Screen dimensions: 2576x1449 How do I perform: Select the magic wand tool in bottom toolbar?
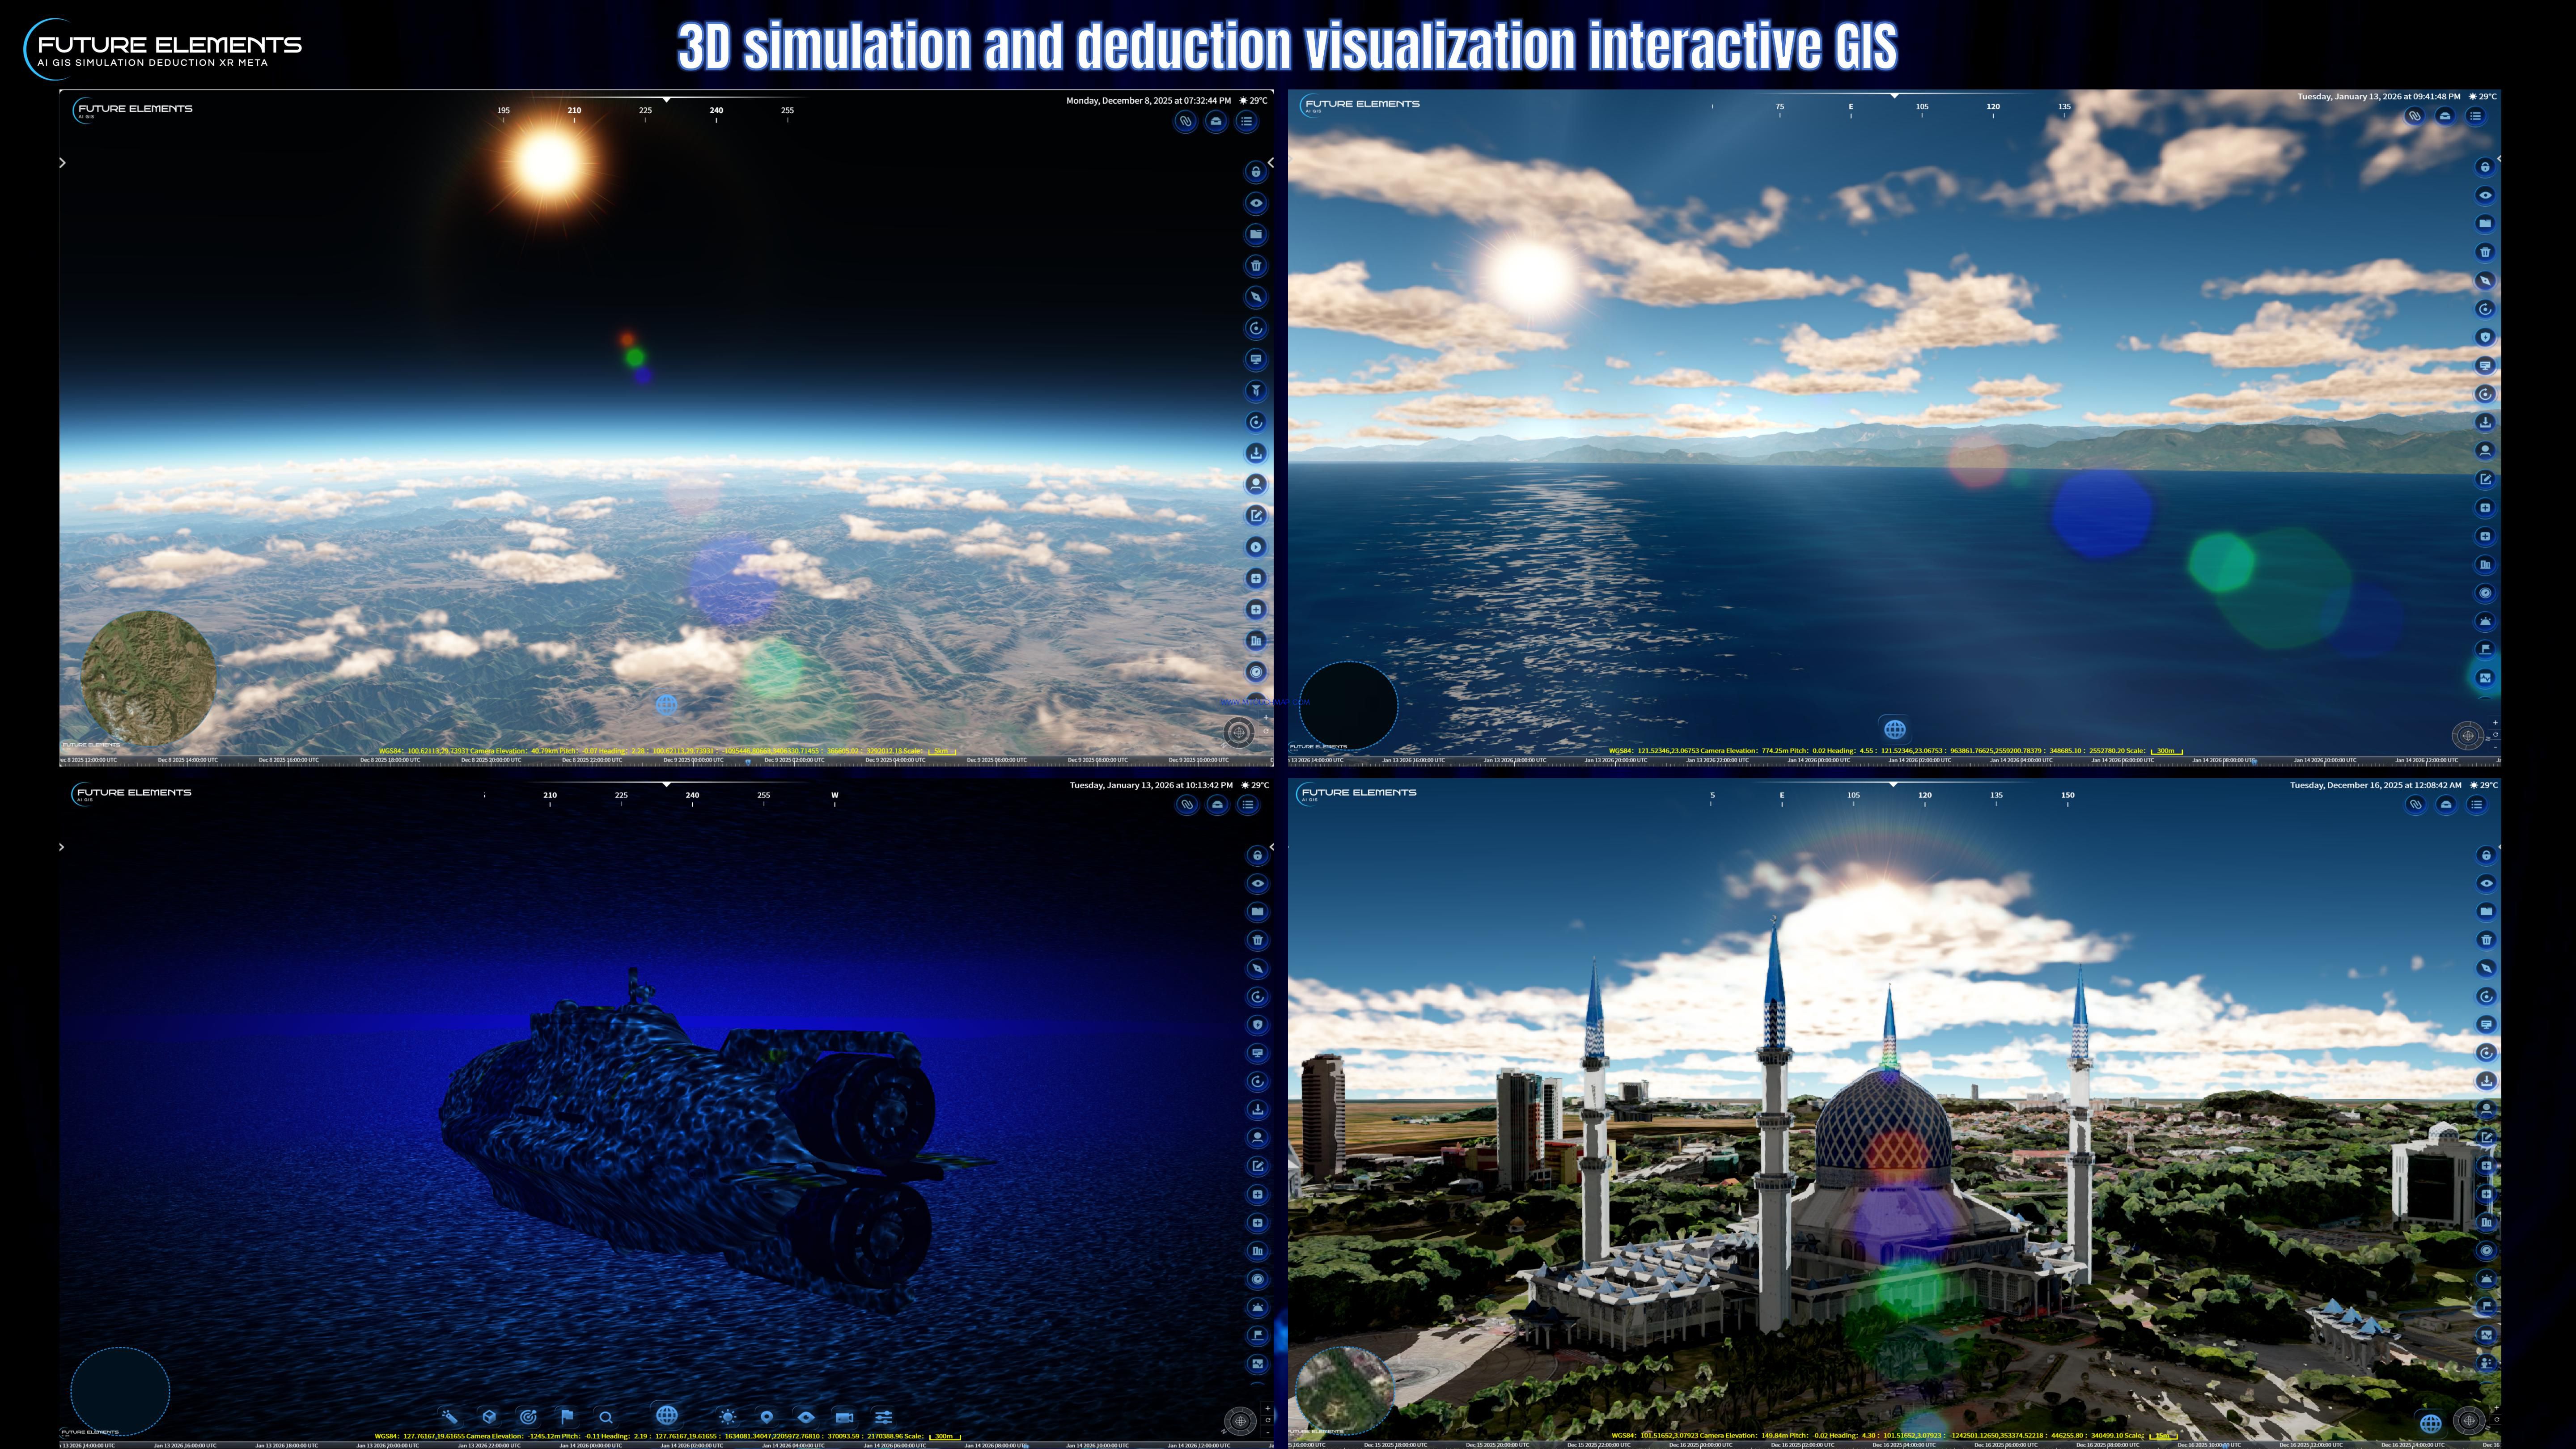450,1417
